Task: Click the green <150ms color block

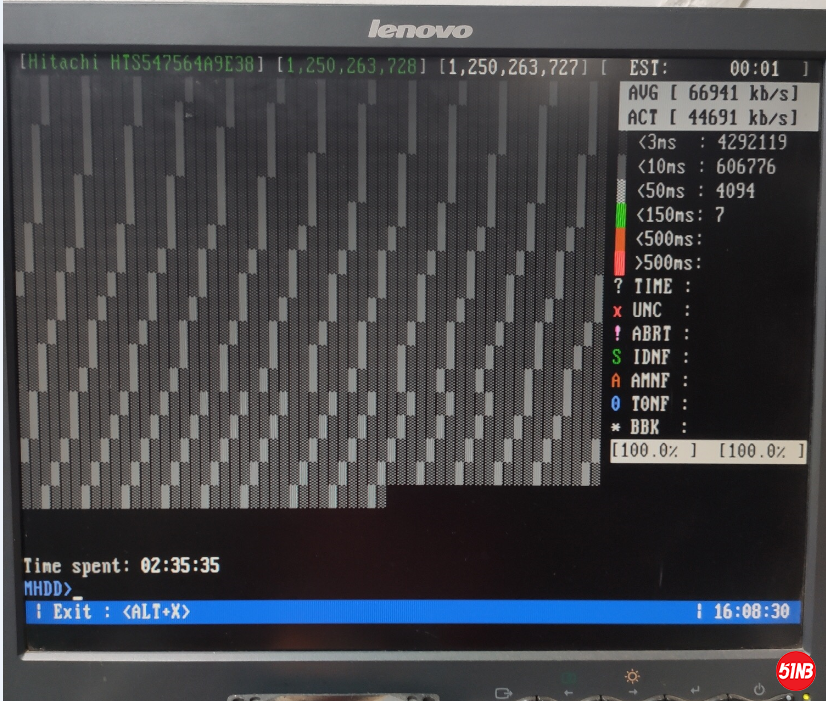Action: click(621, 215)
